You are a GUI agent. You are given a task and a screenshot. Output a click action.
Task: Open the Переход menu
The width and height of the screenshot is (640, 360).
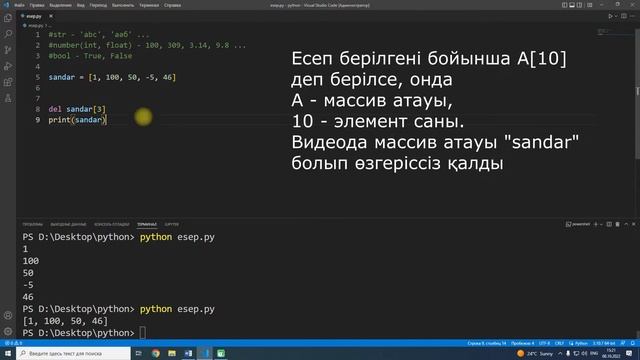(x=98, y=5)
